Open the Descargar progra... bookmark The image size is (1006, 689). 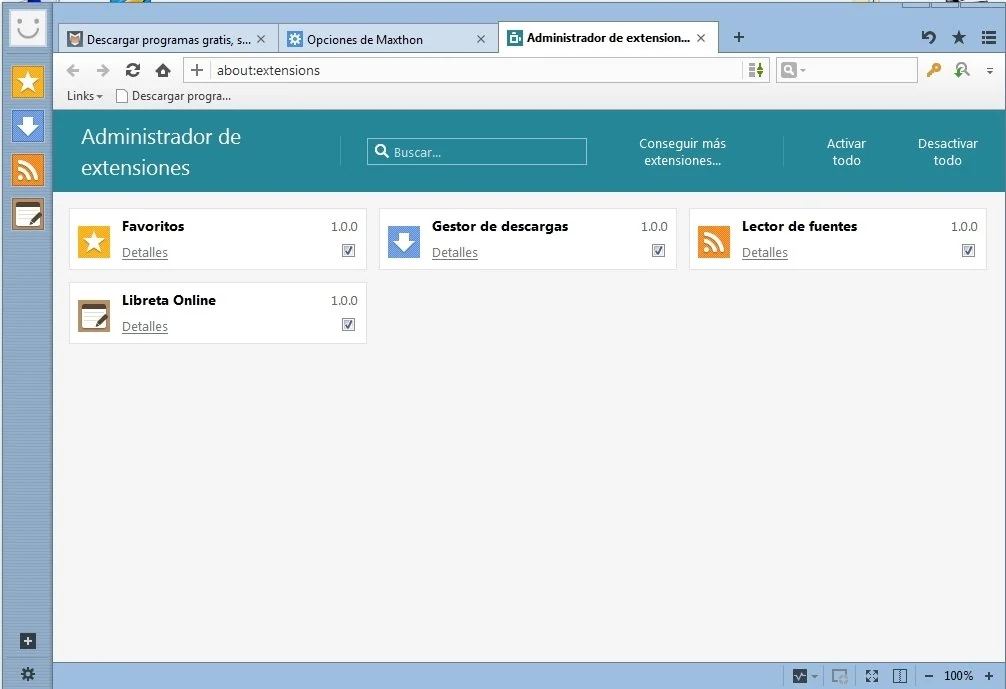coord(173,96)
